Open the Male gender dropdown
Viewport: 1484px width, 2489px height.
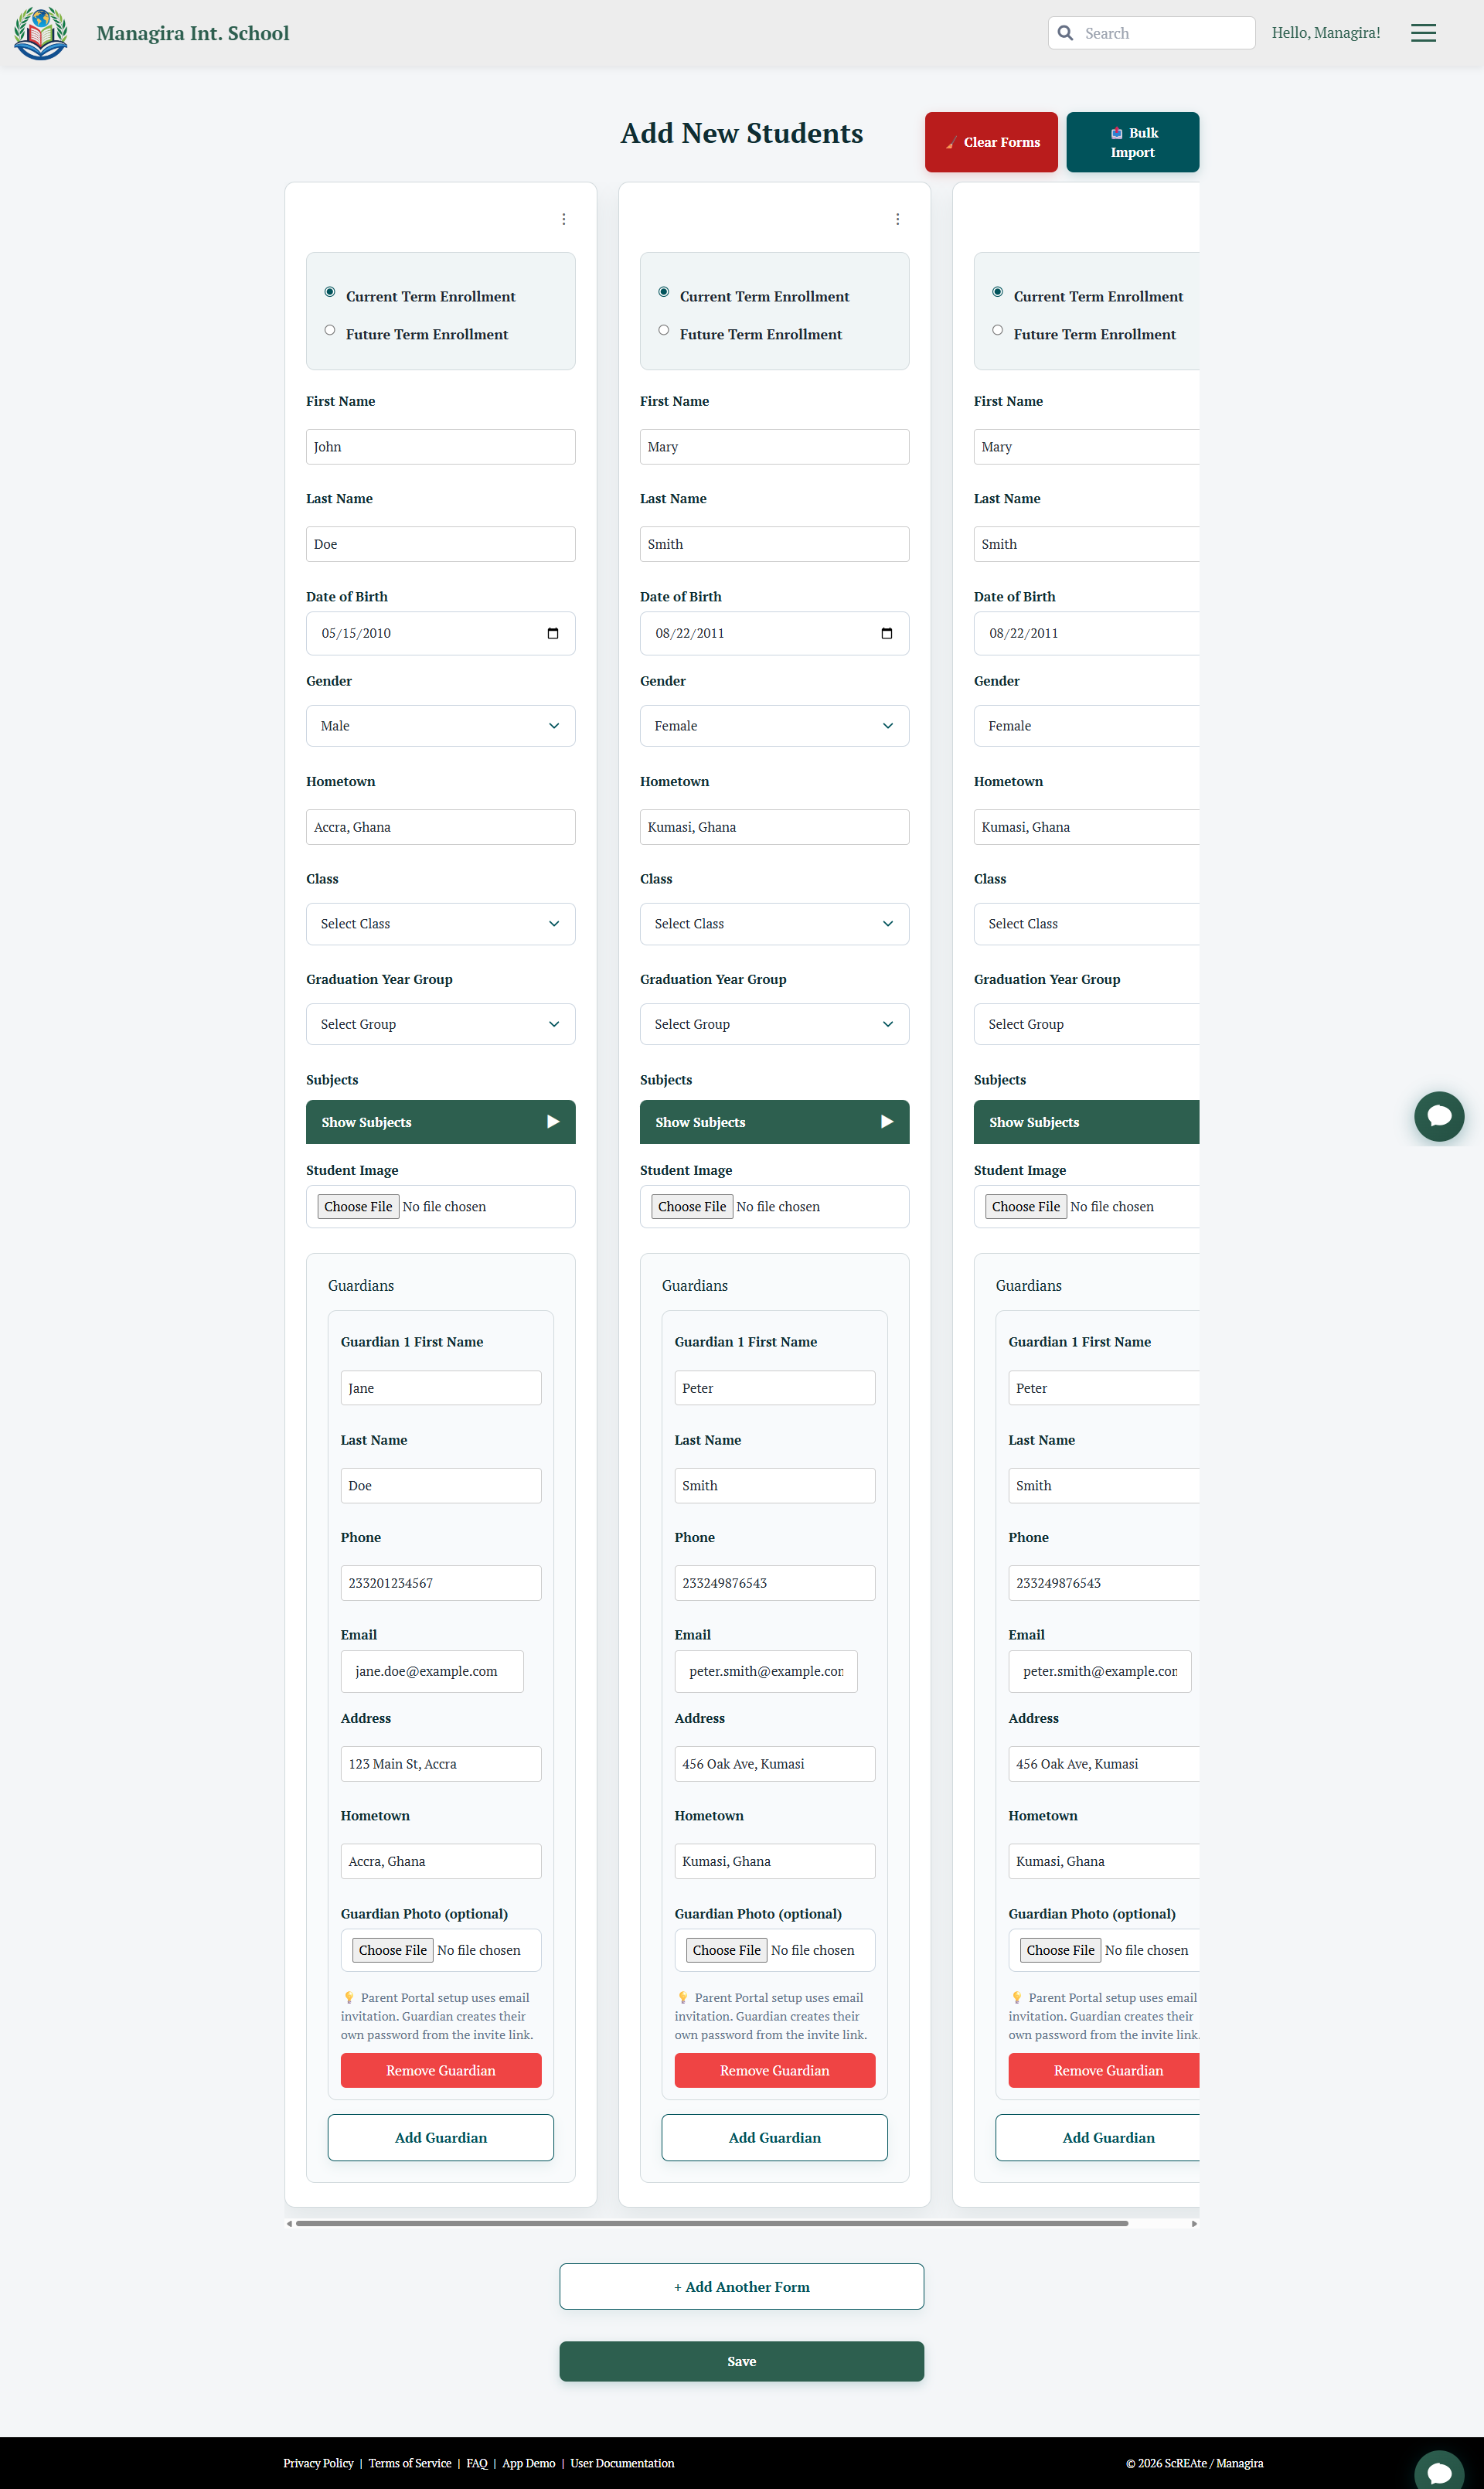coord(440,726)
